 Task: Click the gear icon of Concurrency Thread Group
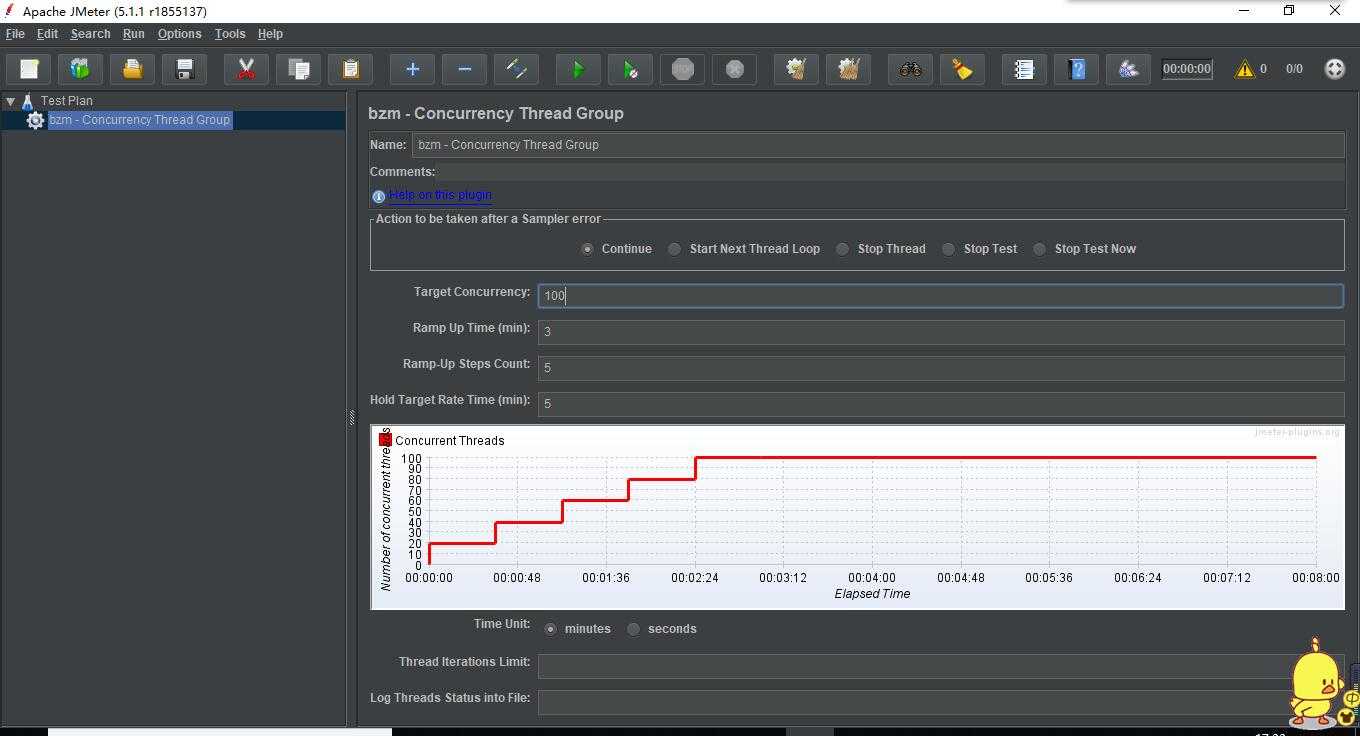(35, 120)
